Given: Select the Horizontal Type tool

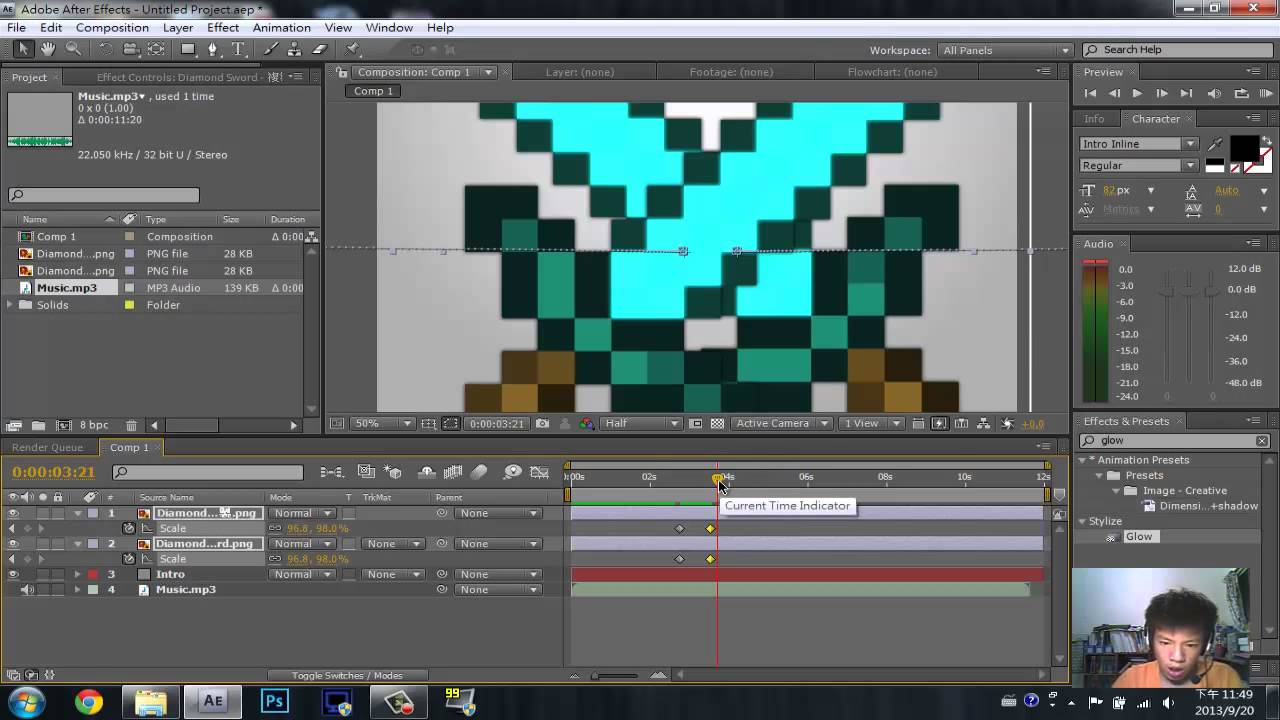Looking at the screenshot, I should click(x=238, y=49).
